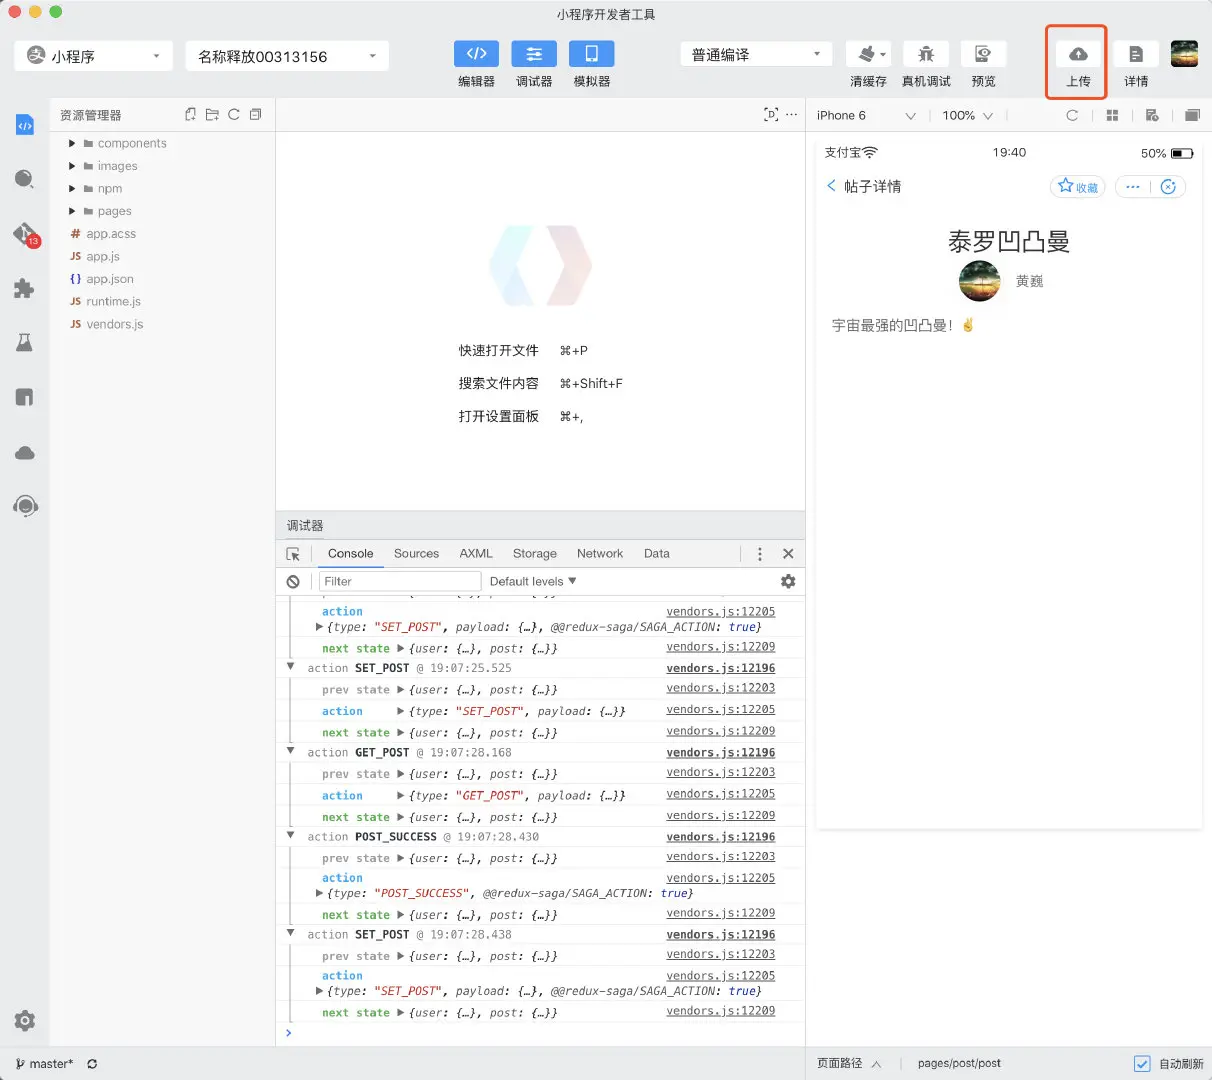Open the 预览 preview icon
Screen dimensions: 1212x1080
[983, 54]
